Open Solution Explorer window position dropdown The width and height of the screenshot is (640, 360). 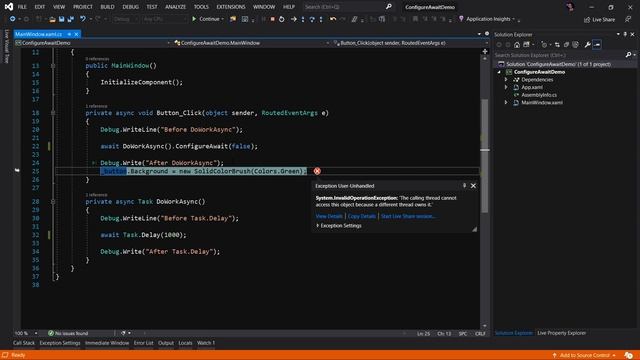[618, 35]
